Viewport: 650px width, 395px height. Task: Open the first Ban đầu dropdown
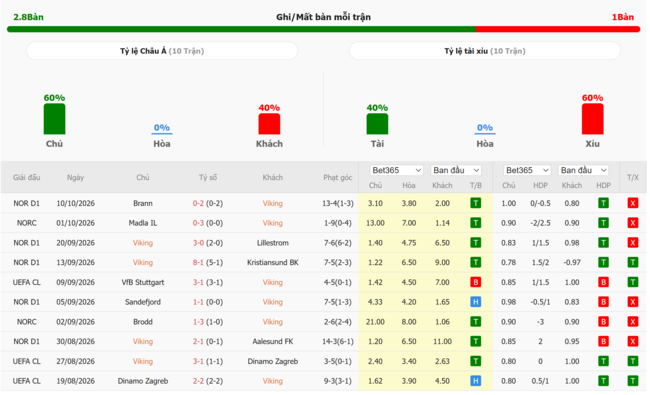[x=456, y=170]
